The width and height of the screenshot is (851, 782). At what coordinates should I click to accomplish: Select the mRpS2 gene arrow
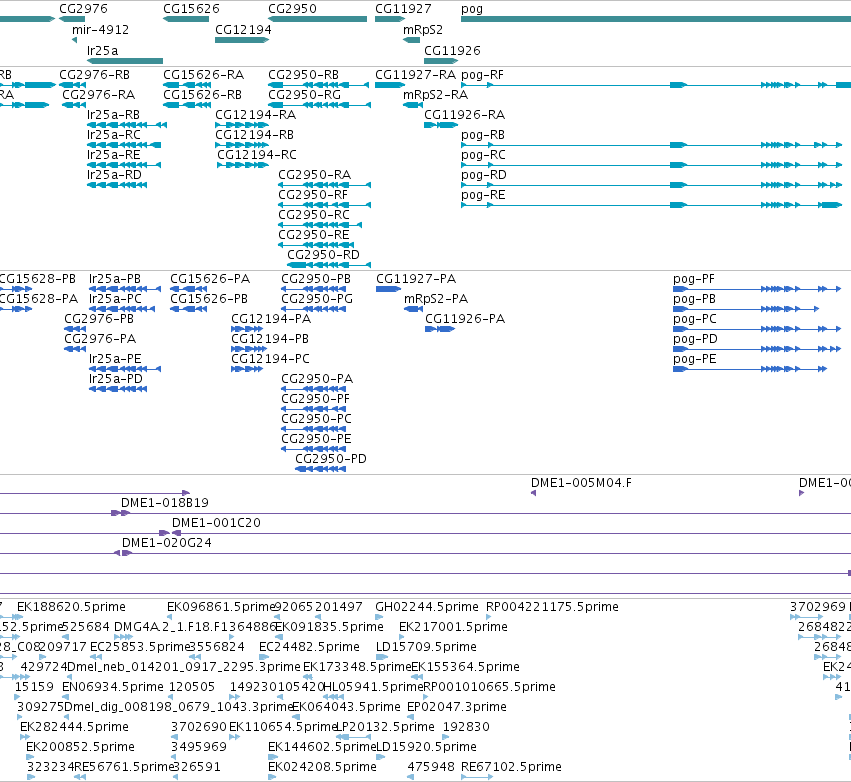[x=411, y=40]
